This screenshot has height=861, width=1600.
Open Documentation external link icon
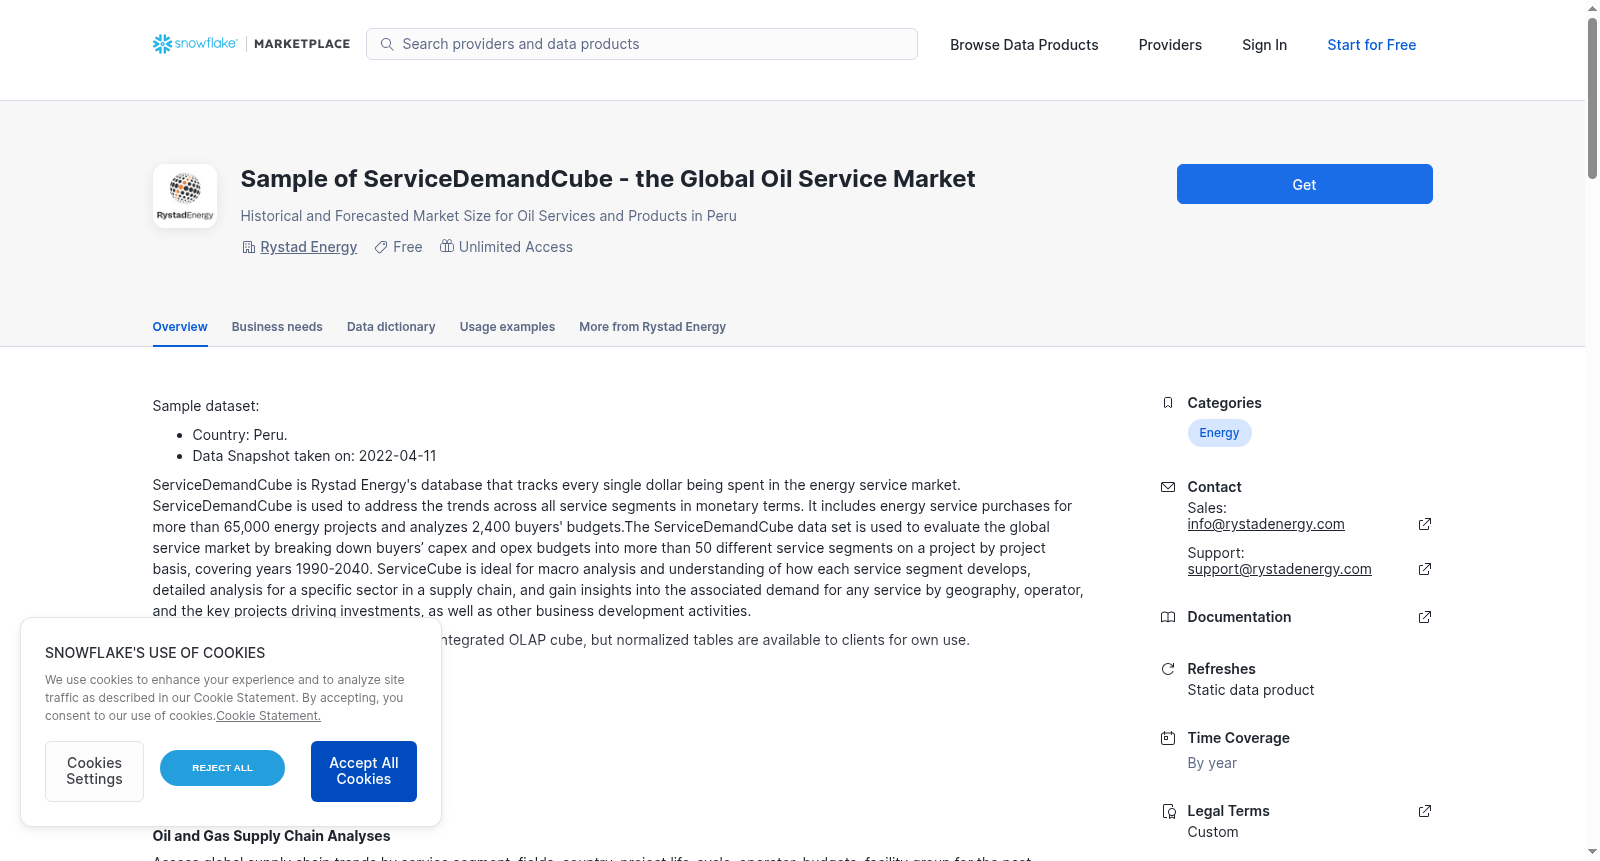(1425, 617)
